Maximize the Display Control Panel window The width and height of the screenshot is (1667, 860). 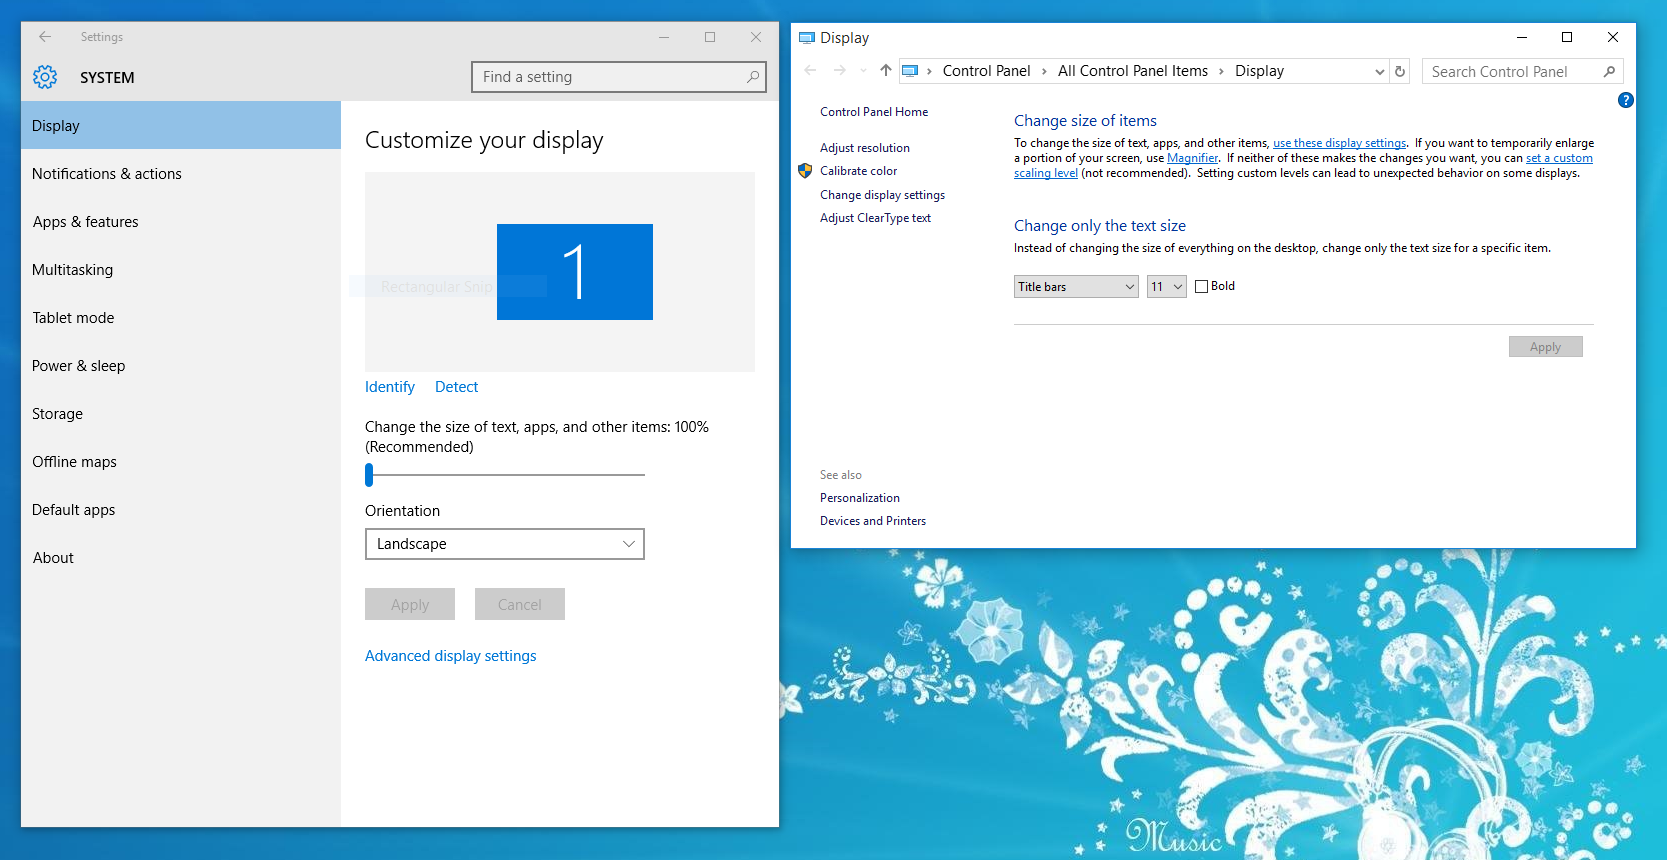1567,37
